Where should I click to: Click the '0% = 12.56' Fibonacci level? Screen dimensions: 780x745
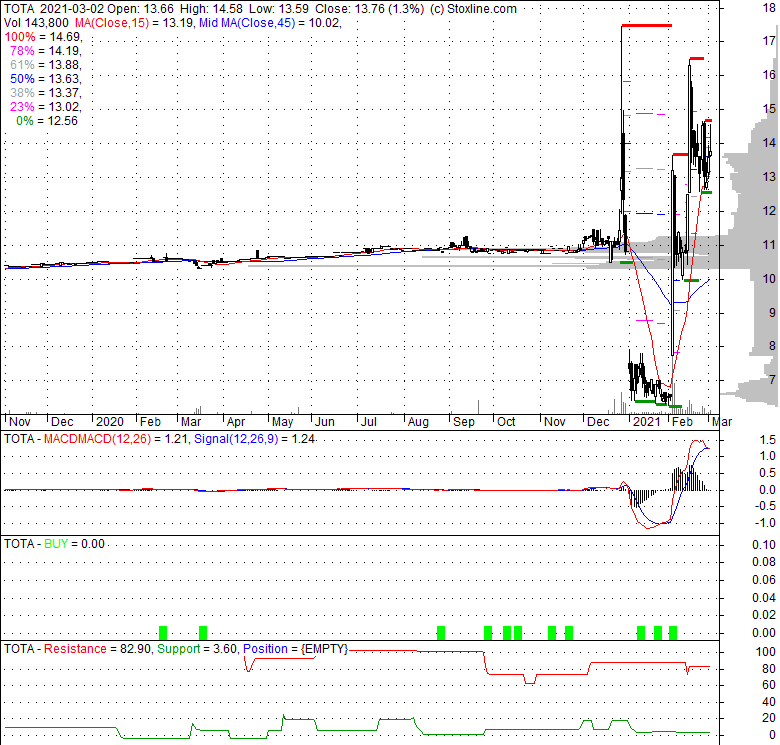click(x=47, y=121)
